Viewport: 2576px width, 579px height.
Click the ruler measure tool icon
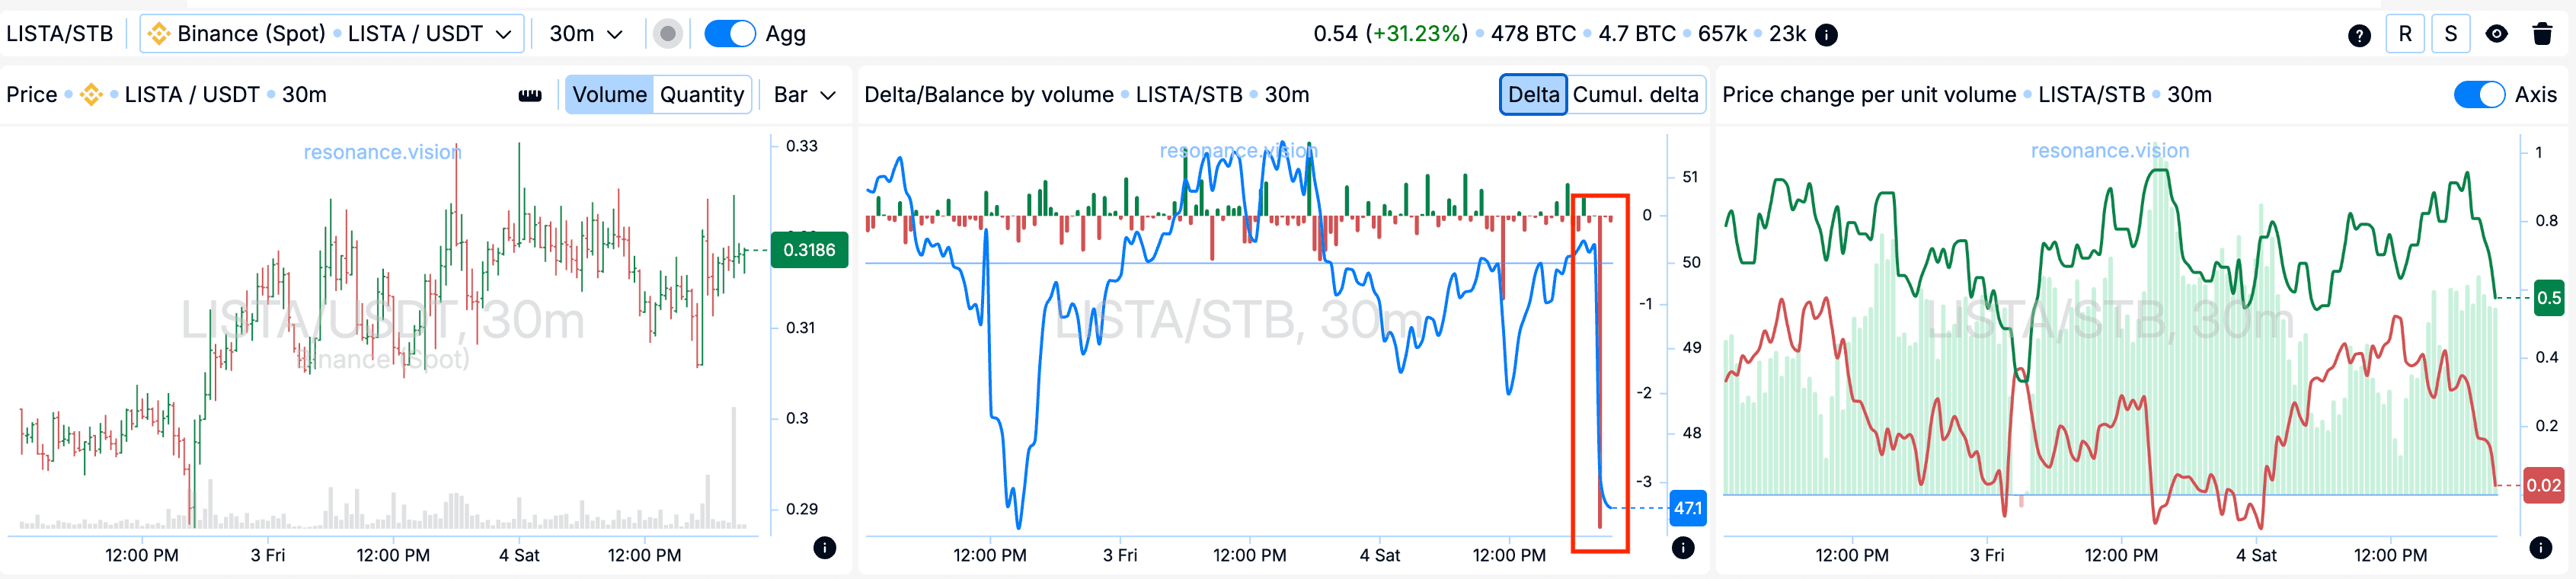pos(530,95)
